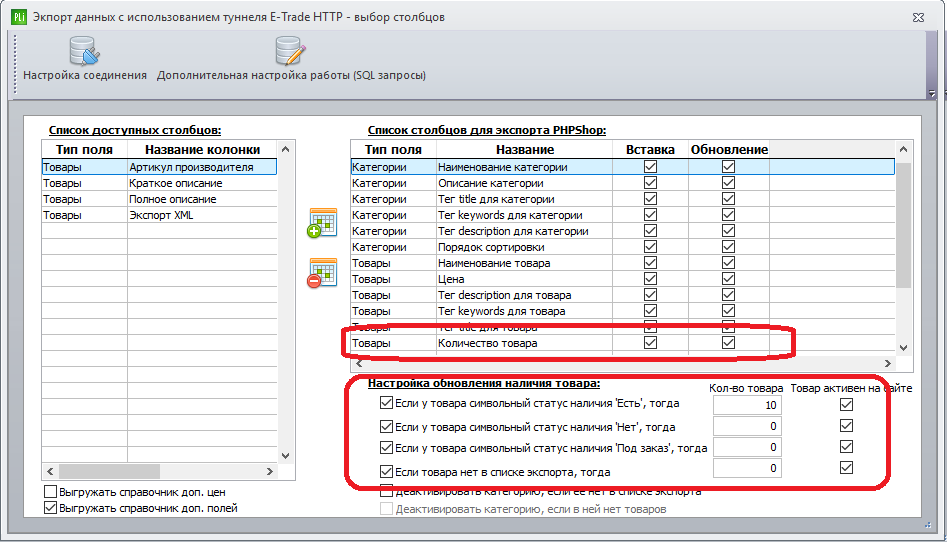Click Название колонки column header
Screen dimensions: 947x542
pyautogui.click(x=202, y=149)
